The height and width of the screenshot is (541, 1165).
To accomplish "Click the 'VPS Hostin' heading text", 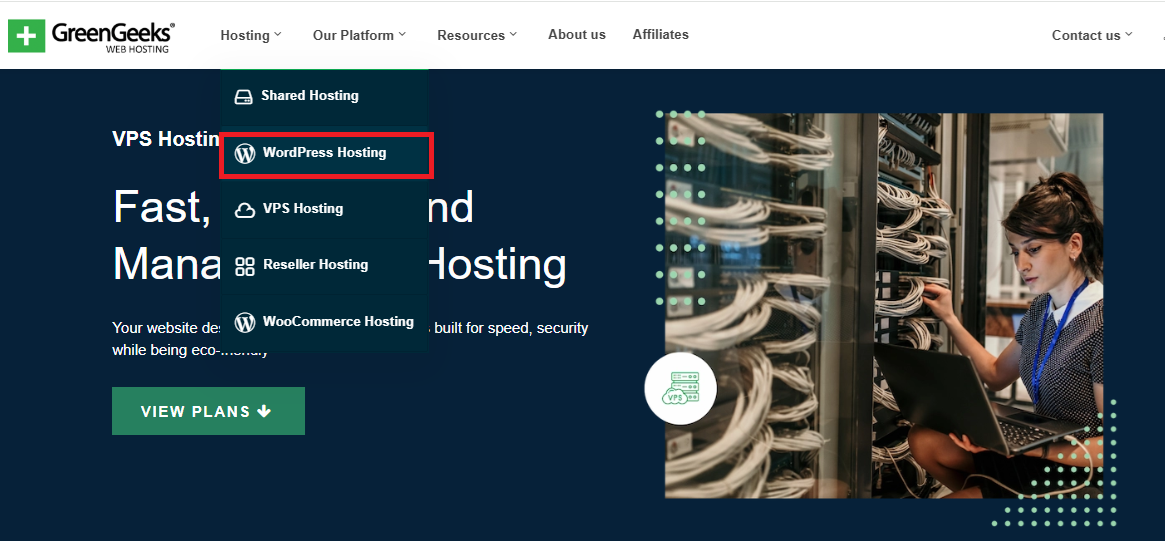I will click(x=166, y=138).
